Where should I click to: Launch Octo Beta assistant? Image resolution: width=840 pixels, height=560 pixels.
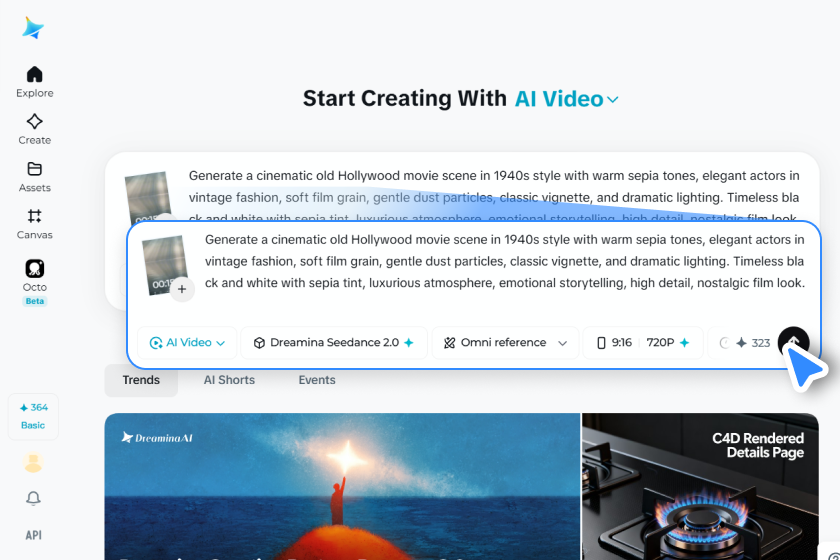pyautogui.click(x=34, y=282)
